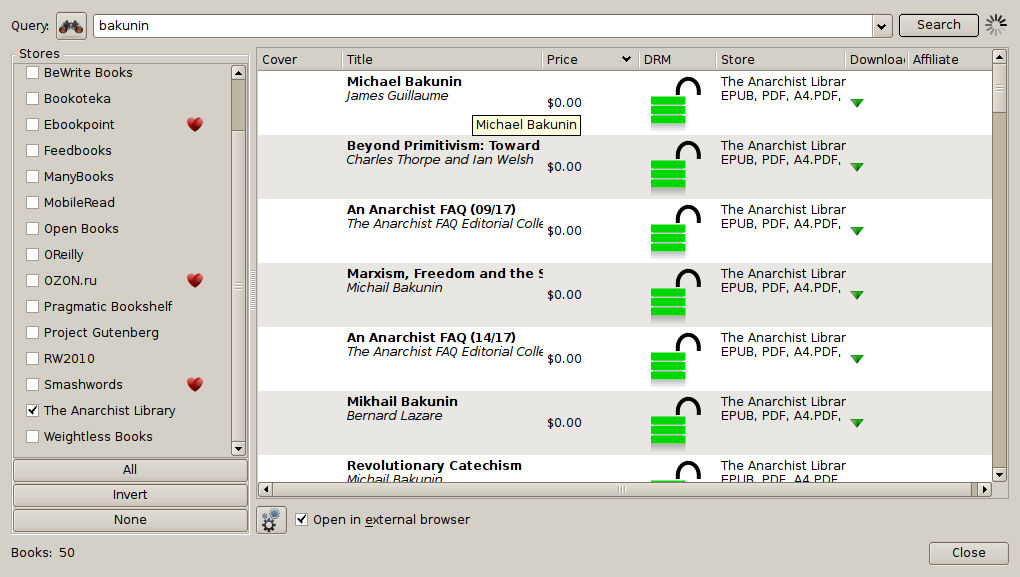Open the query history dropdown arrow
The image size is (1020, 577).
pyautogui.click(x=881, y=27)
